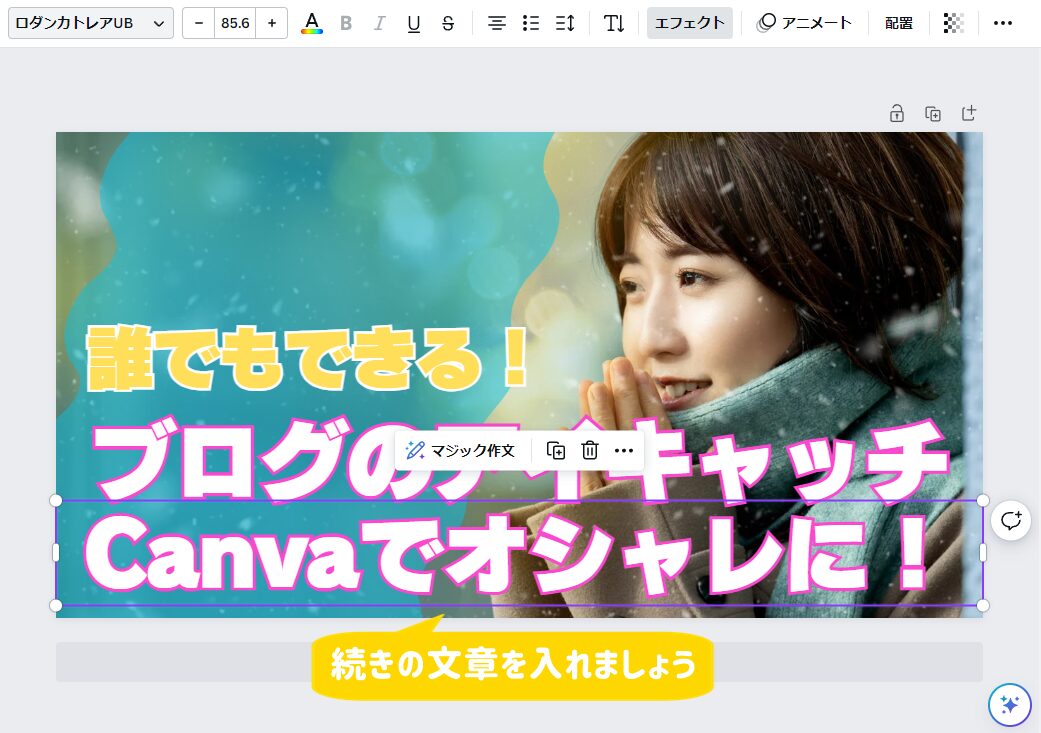Open line spacing settings
Screen dimensions: 1041x733
[x=565, y=23]
